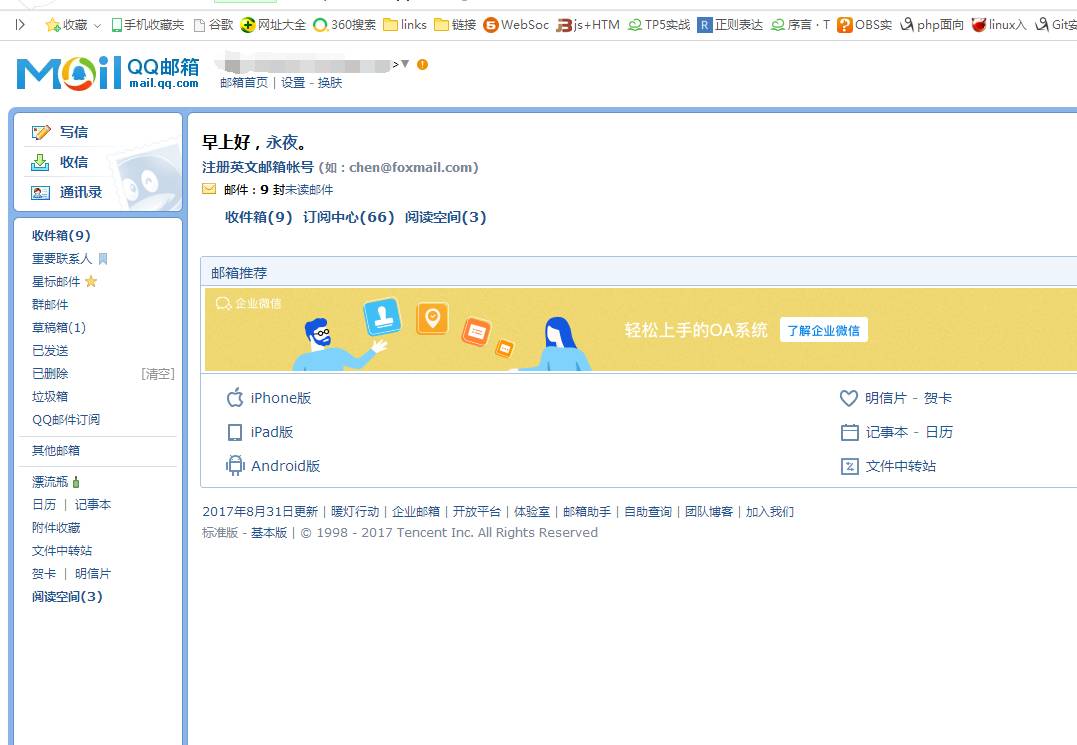Open 记事本 in sidebar
Viewport: 1077px width, 745px height.
point(93,505)
